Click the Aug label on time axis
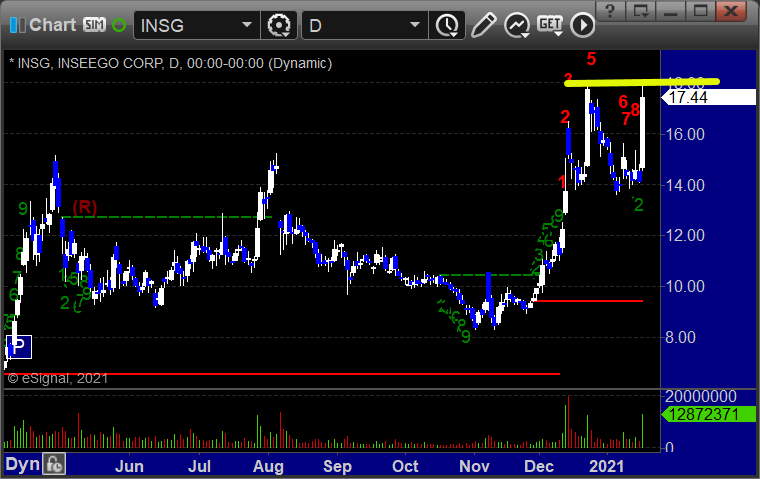 pyautogui.click(x=269, y=466)
